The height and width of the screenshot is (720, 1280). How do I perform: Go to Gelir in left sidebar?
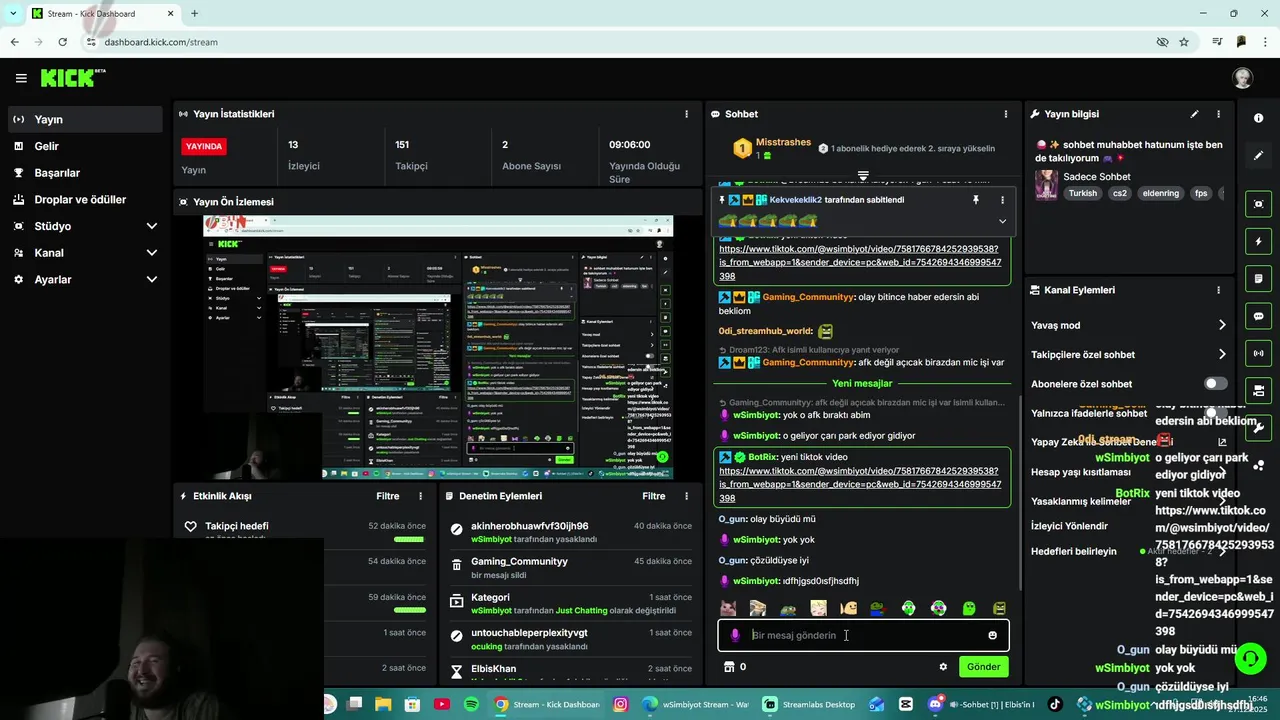(85, 146)
